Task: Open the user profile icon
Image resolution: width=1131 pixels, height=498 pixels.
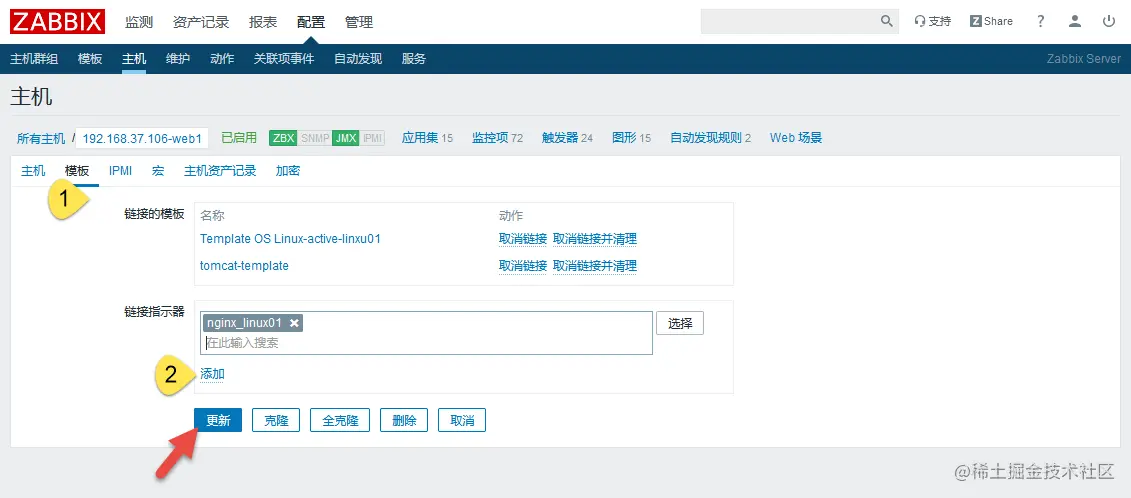Action: click(x=1075, y=22)
